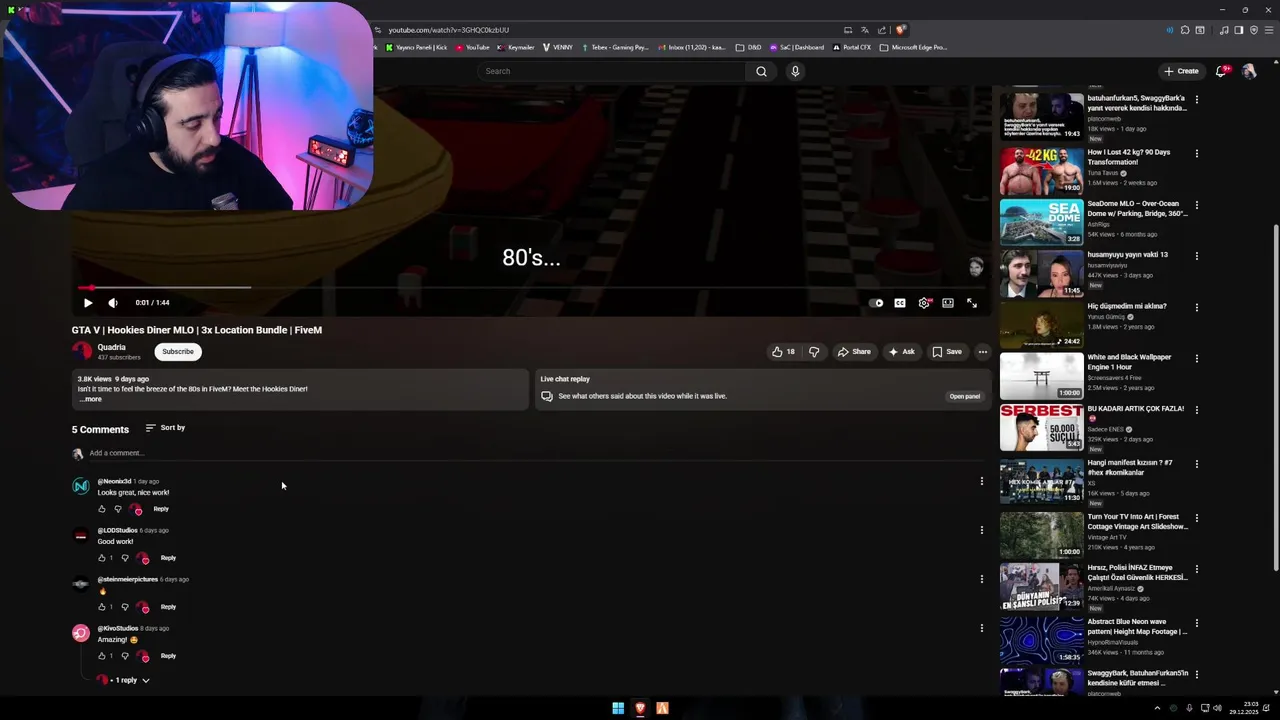This screenshot has height=720, width=1280.
Task: Click the magnifier search button
Action: coord(762,71)
